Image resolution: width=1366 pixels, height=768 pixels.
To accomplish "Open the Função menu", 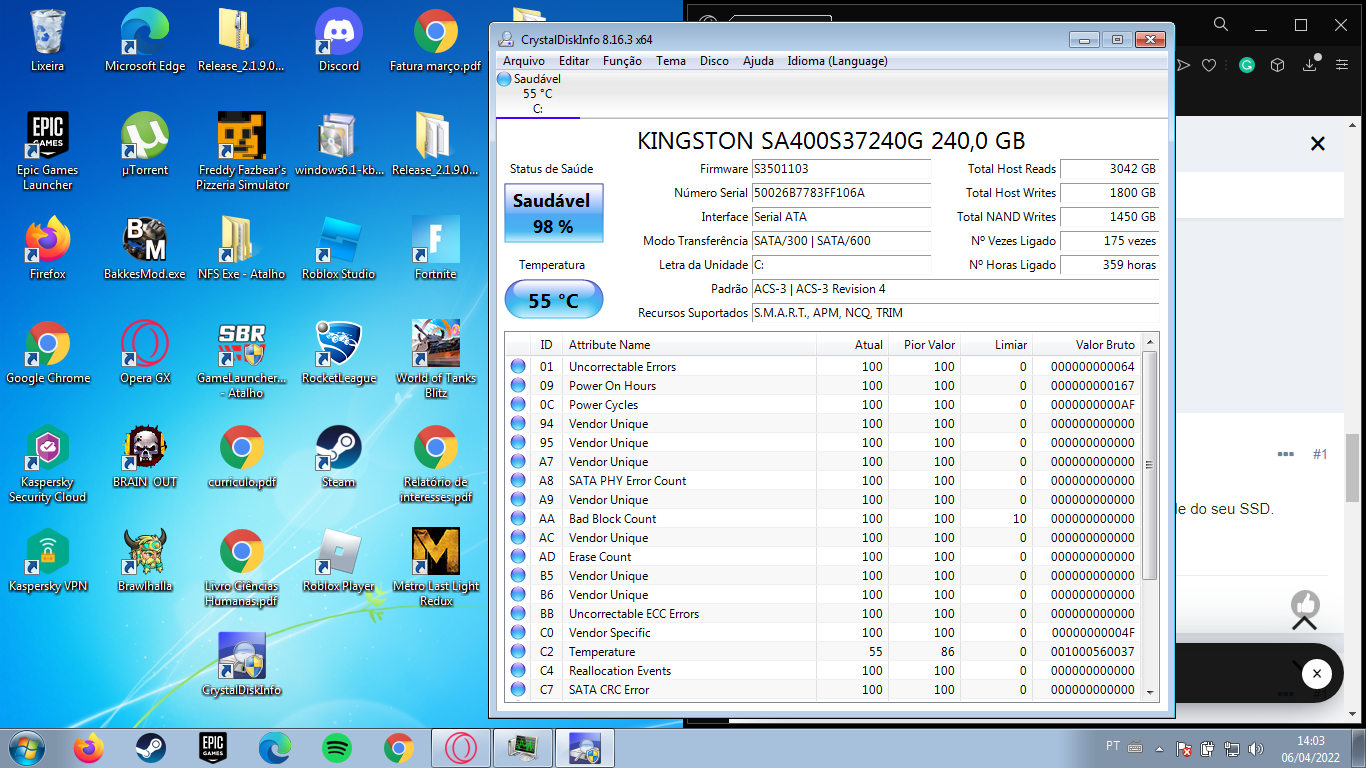I will pyautogui.click(x=622, y=61).
